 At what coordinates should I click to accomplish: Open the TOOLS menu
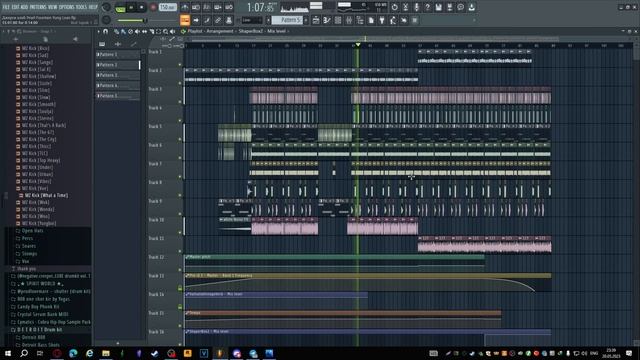82,7
